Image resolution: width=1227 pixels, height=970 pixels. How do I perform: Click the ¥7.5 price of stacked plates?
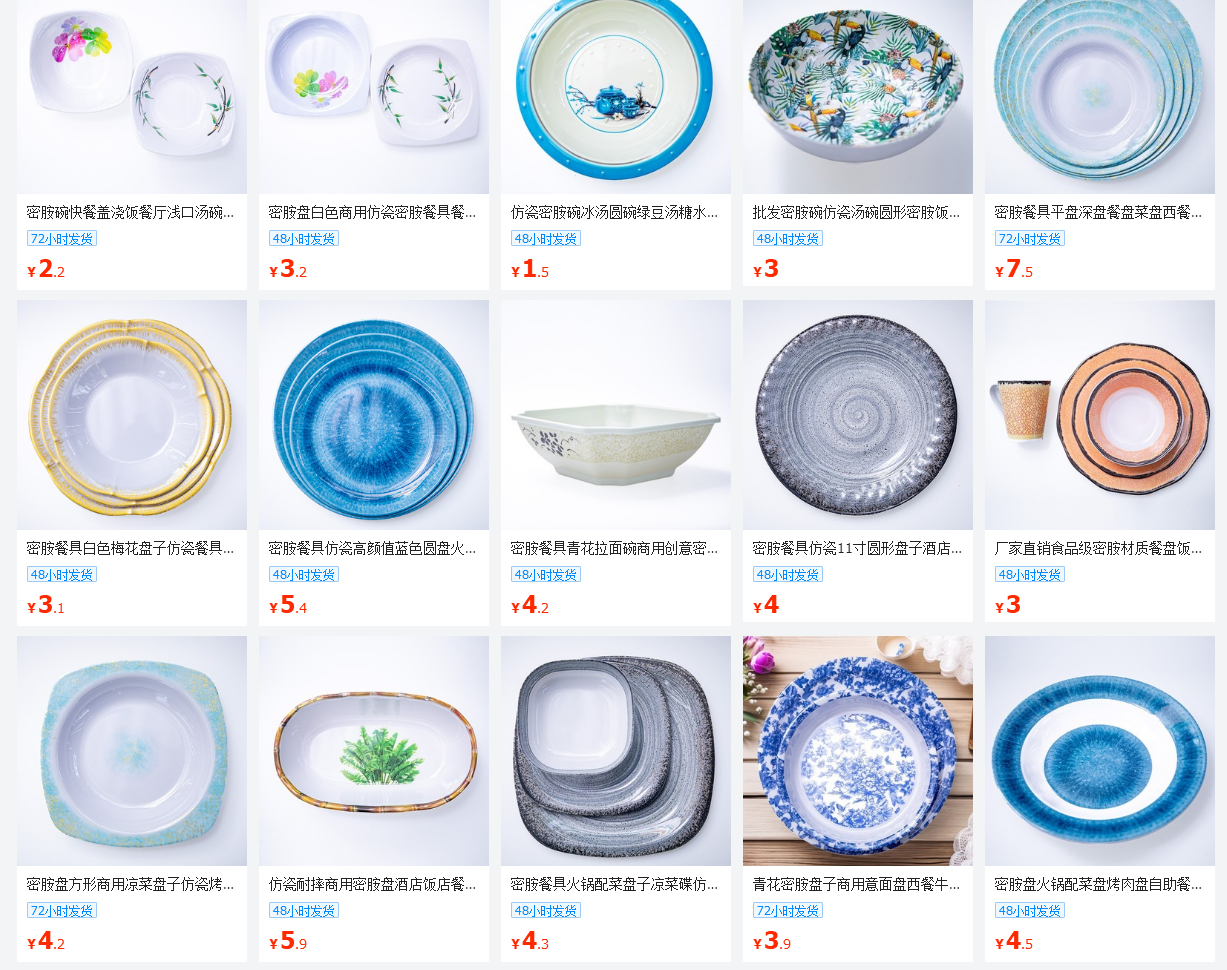tap(1014, 270)
